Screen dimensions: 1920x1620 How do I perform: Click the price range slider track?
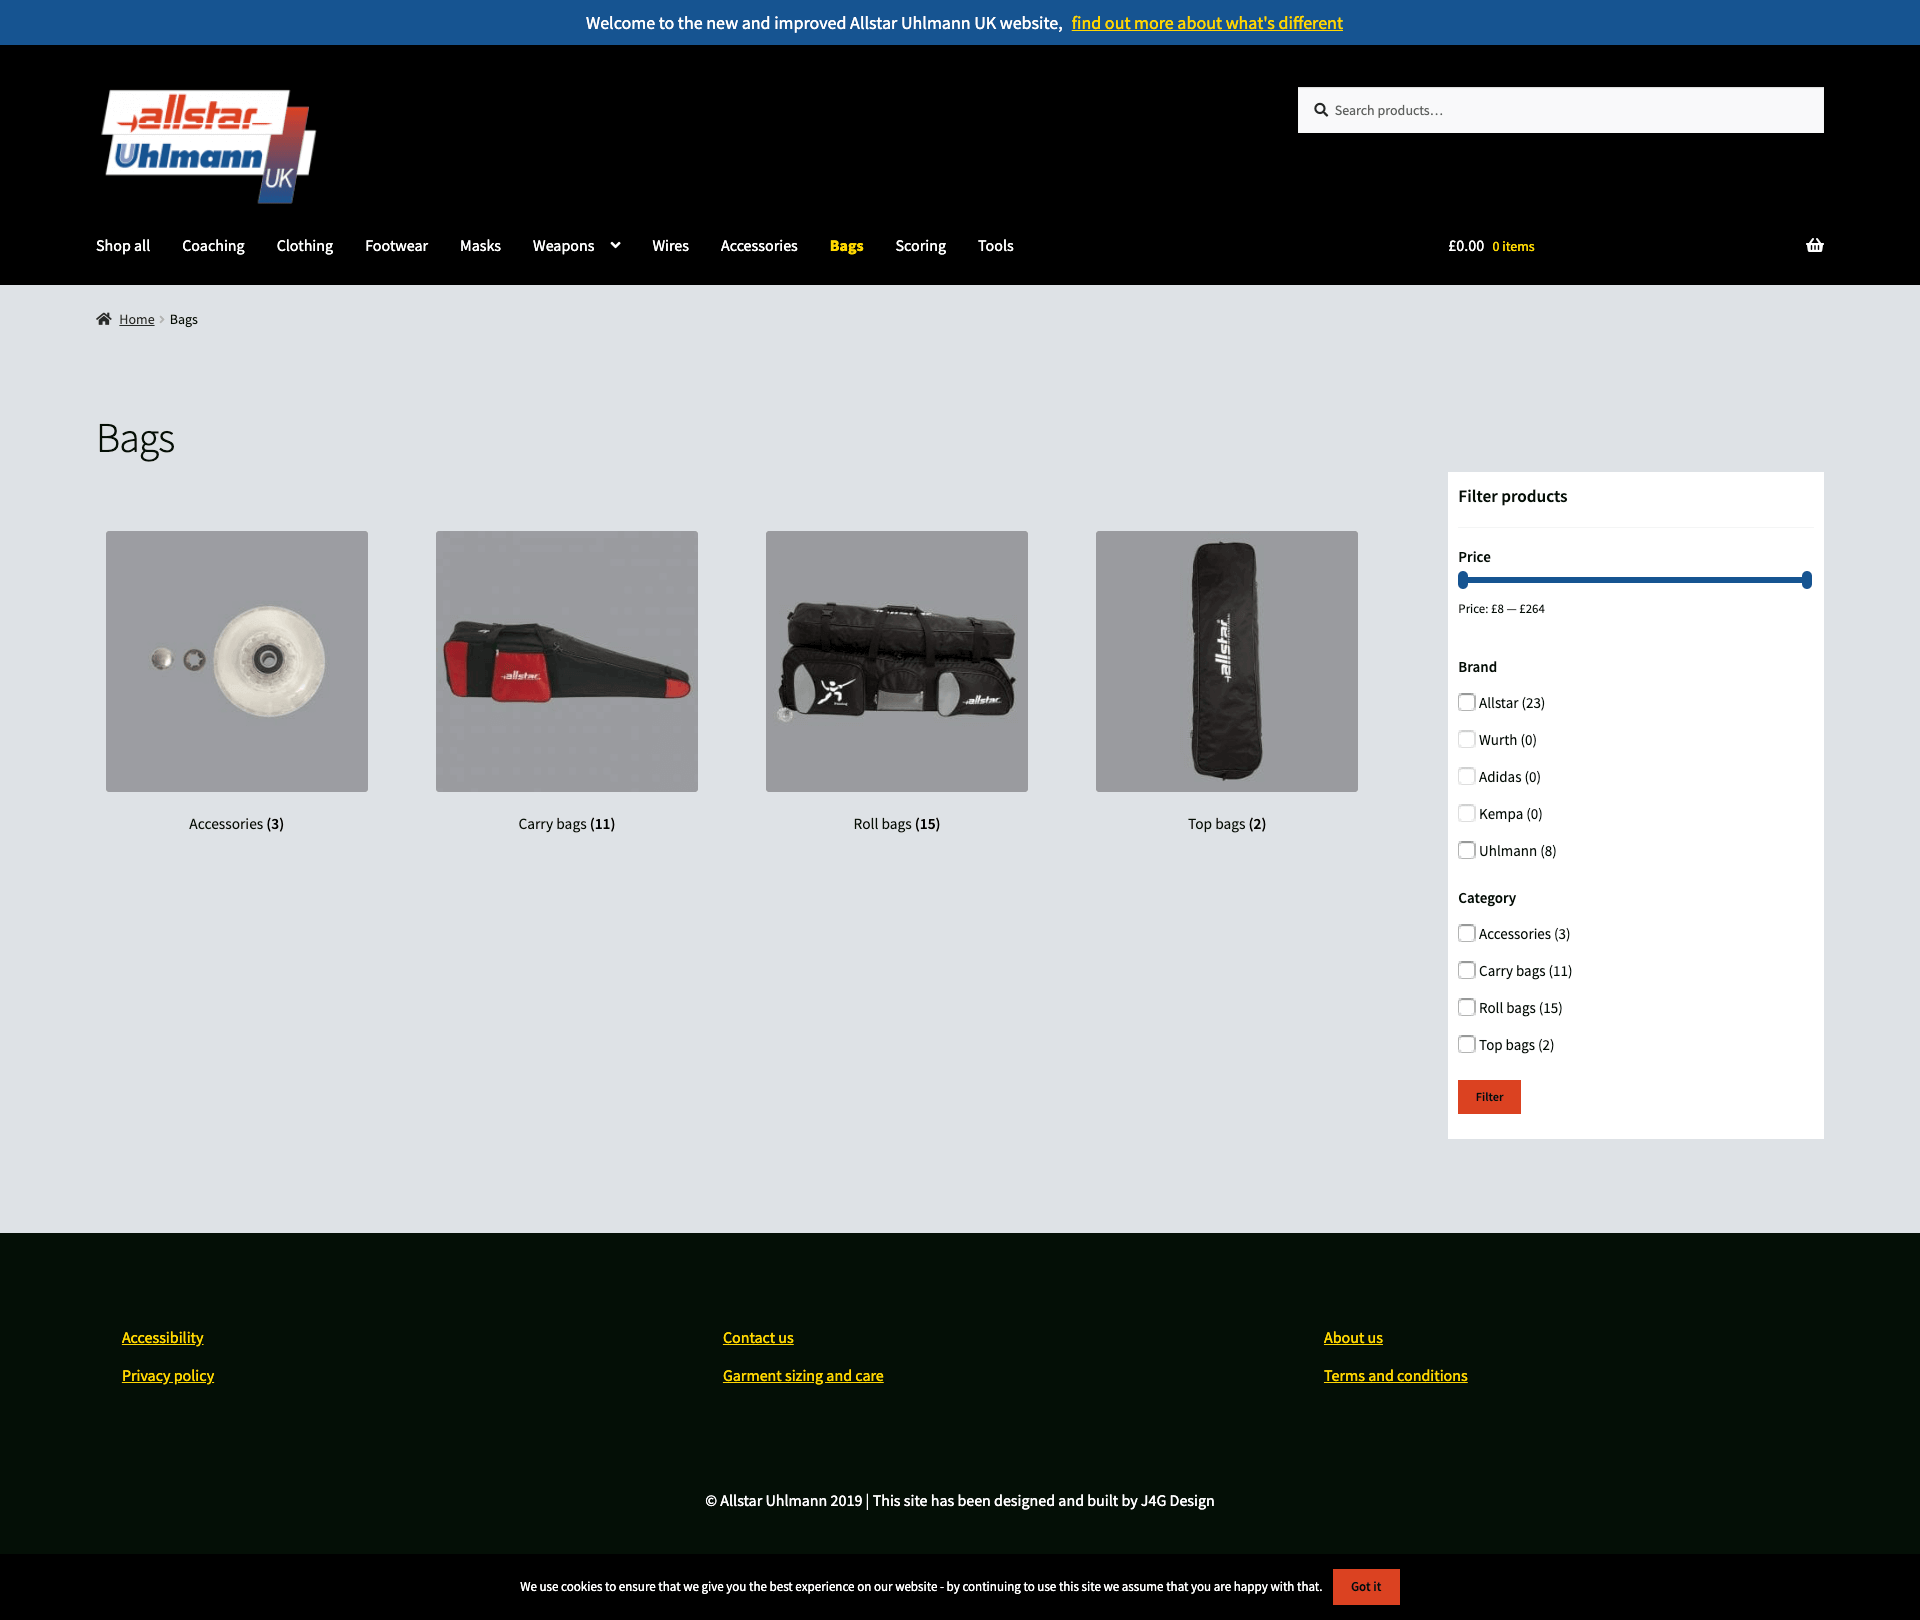(x=1635, y=580)
